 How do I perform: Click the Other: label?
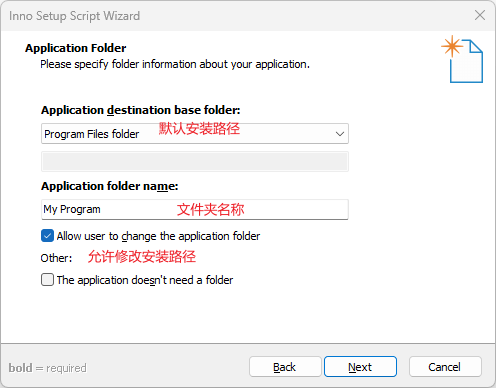click(56, 258)
